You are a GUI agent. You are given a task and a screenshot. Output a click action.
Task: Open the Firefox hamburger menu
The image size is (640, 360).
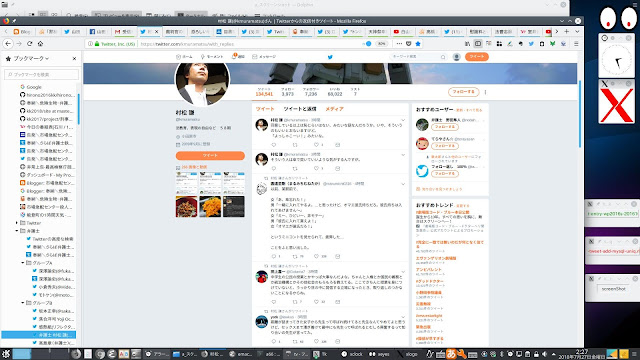[576, 44]
